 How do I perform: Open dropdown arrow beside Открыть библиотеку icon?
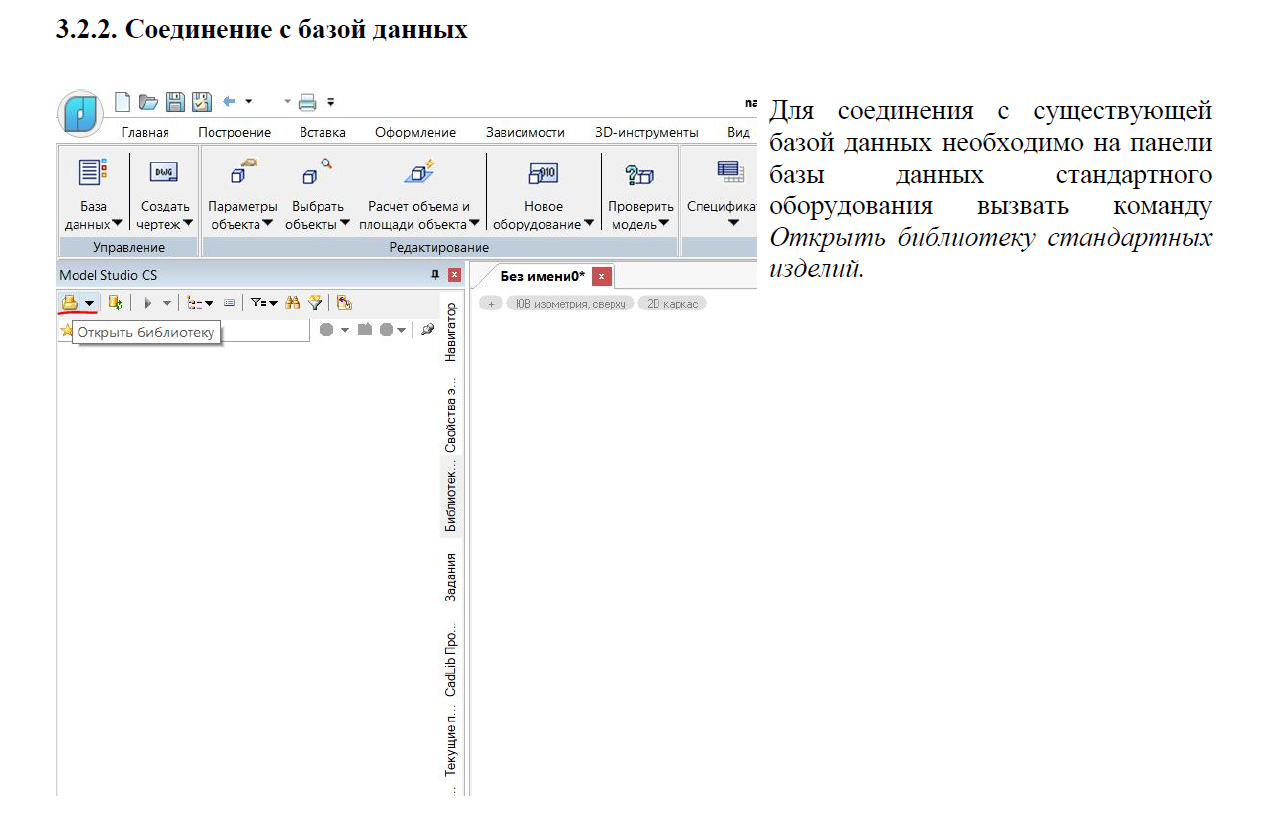90,303
